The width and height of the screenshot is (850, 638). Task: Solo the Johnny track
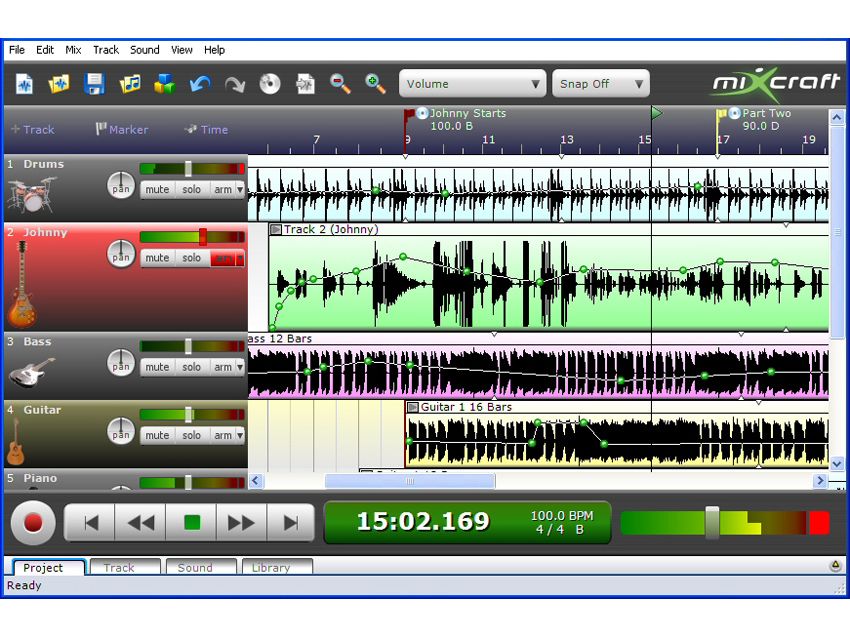pos(191,257)
